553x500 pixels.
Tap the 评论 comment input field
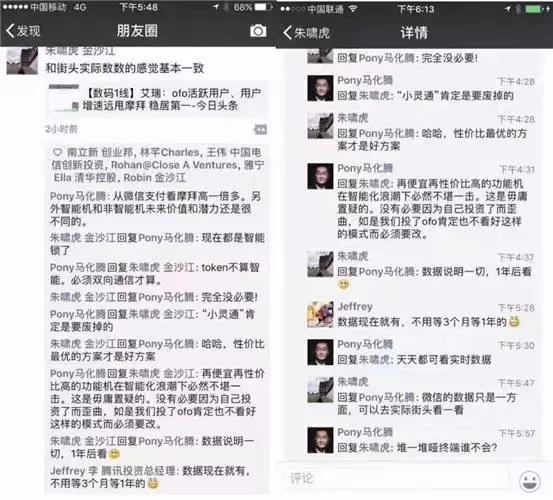click(396, 478)
